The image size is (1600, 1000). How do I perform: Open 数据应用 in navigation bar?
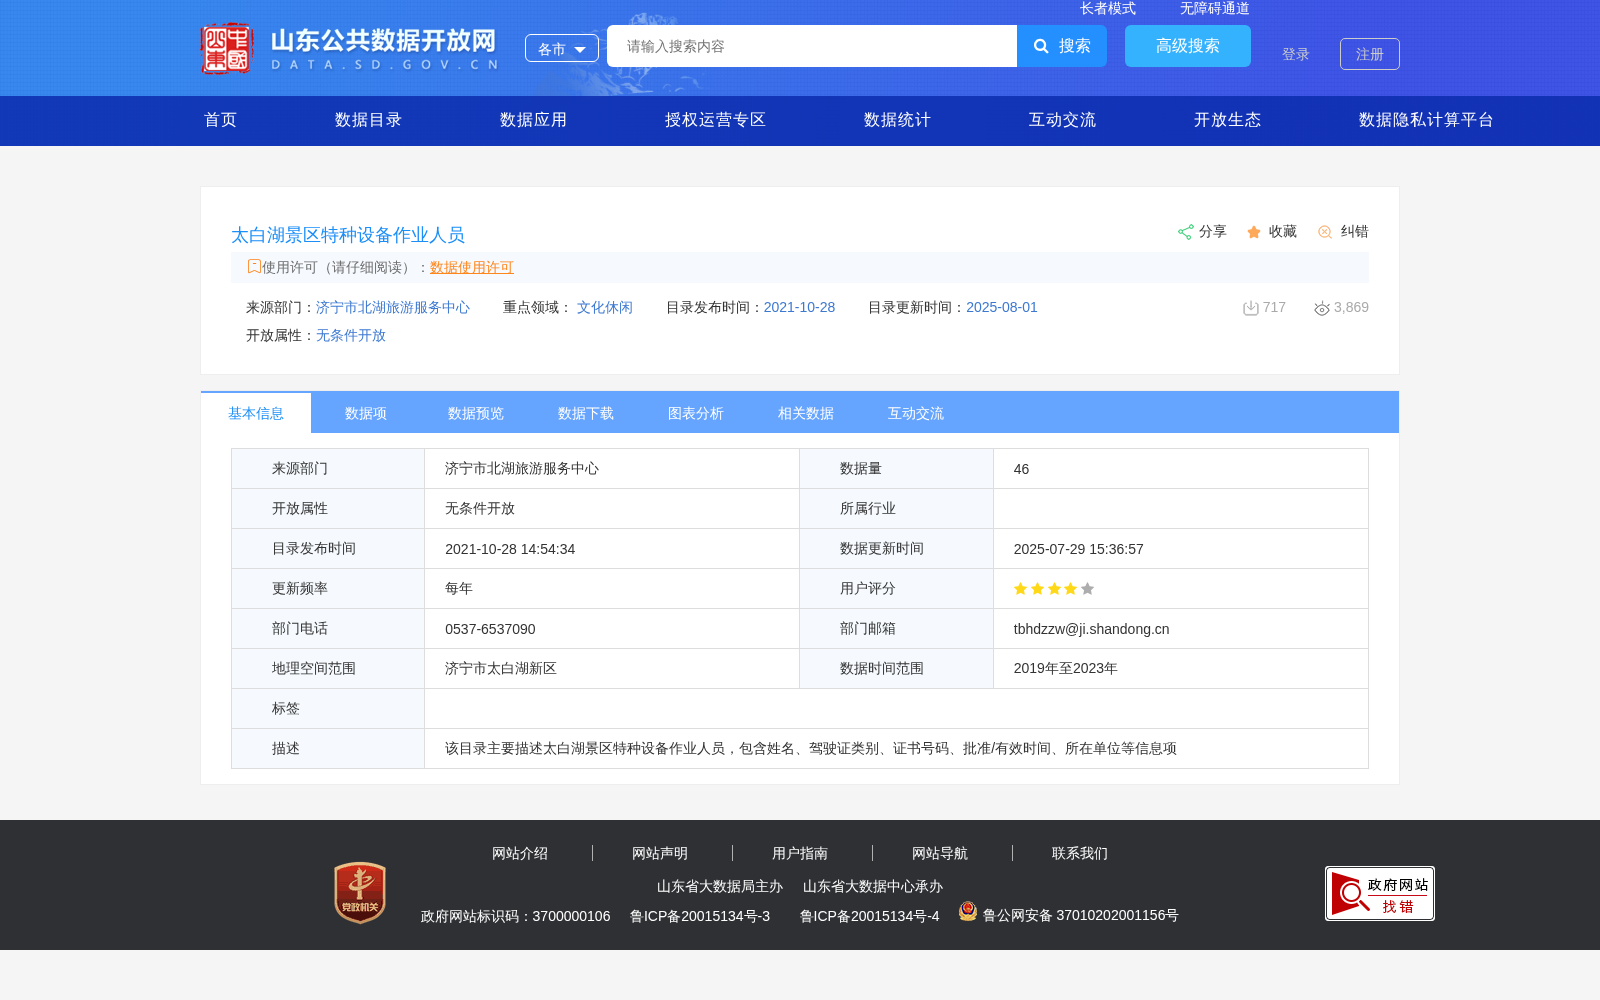[x=534, y=120]
